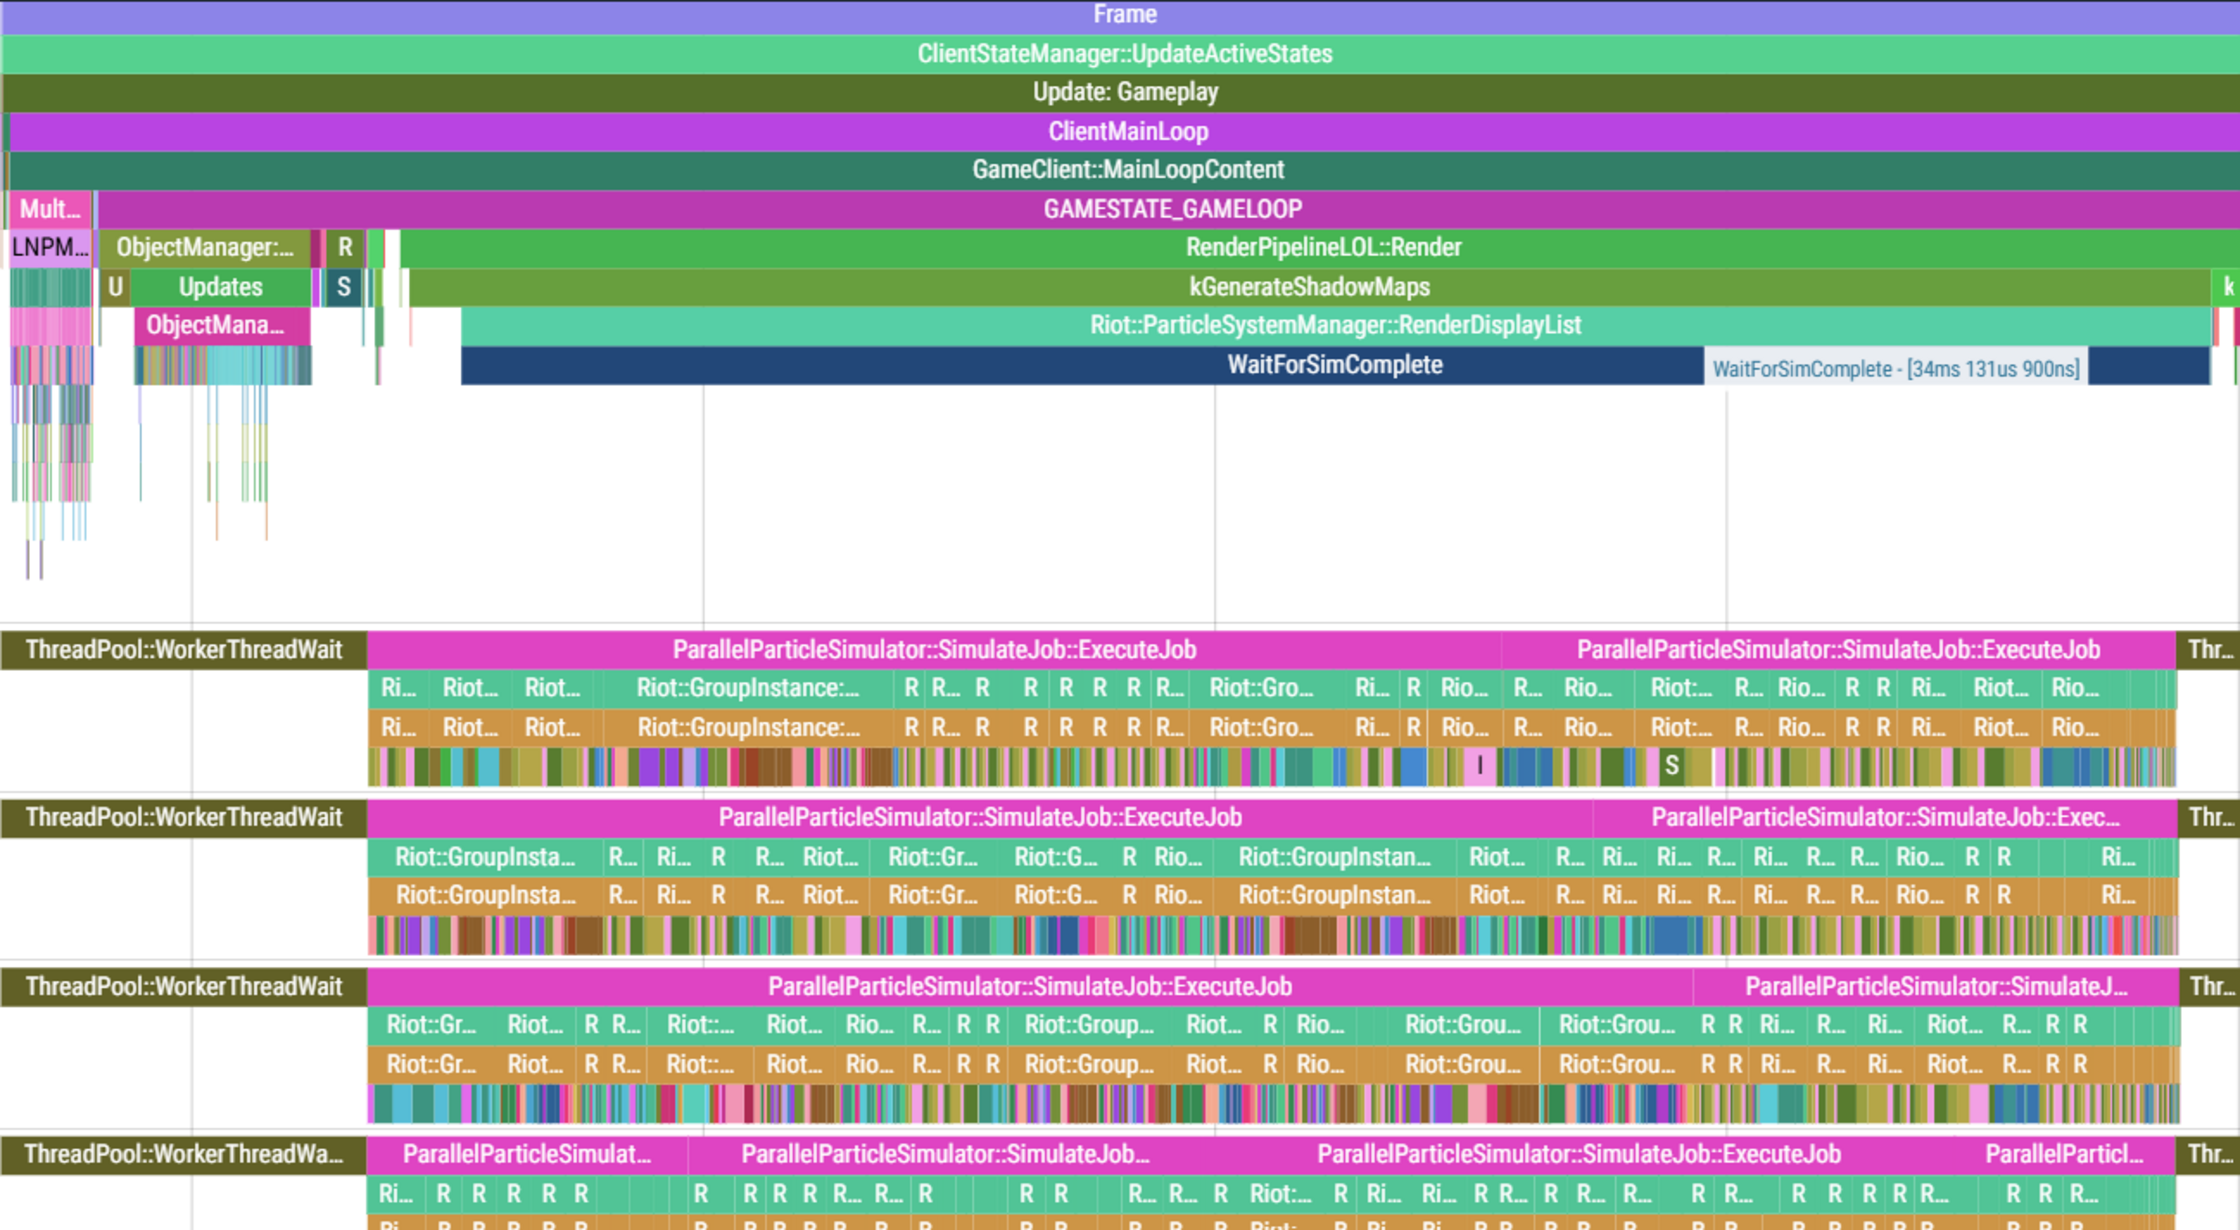Select the GAMESTATE_GAMELOOP slice
Screen dimensions: 2240x1230
(x=1172, y=209)
